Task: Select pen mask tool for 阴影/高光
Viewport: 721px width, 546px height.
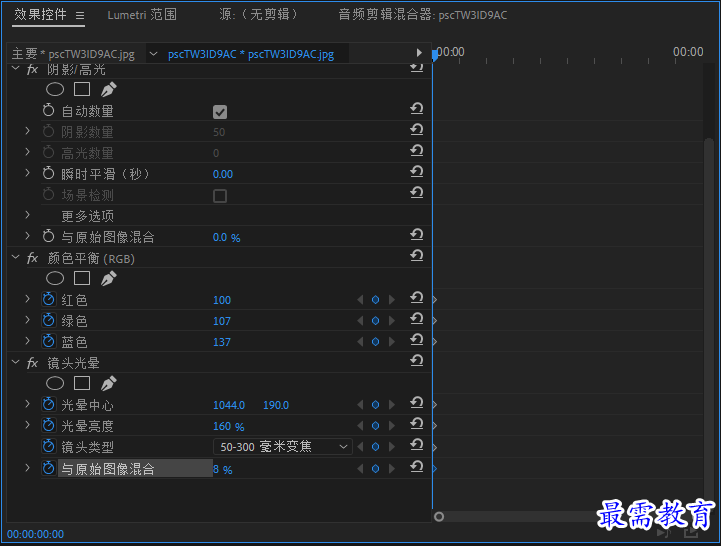Action: tap(109, 89)
